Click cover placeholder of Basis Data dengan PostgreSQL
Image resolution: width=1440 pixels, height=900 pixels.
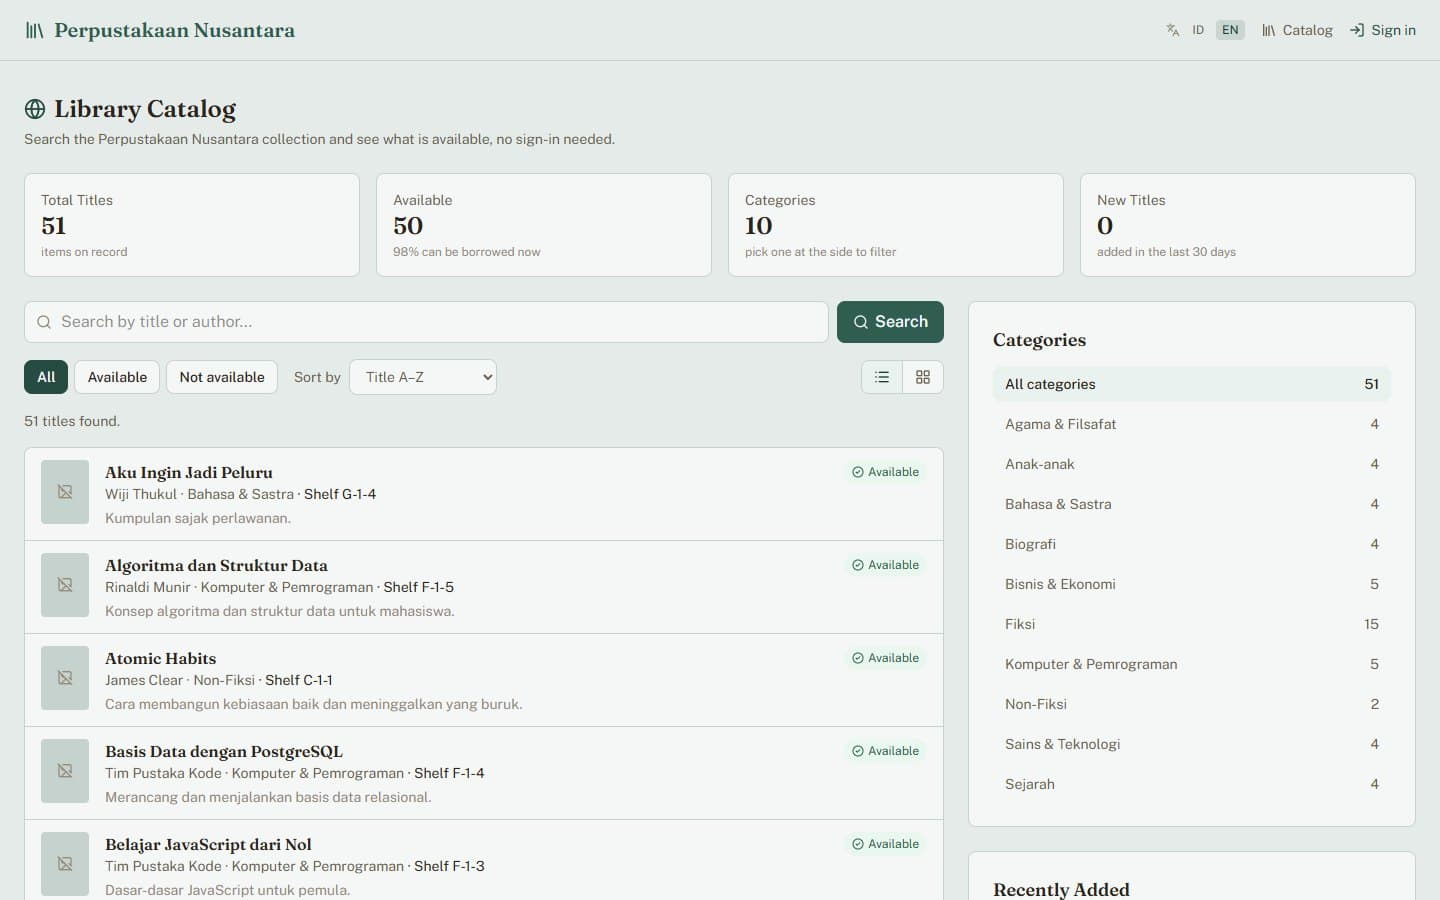tap(65, 771)
